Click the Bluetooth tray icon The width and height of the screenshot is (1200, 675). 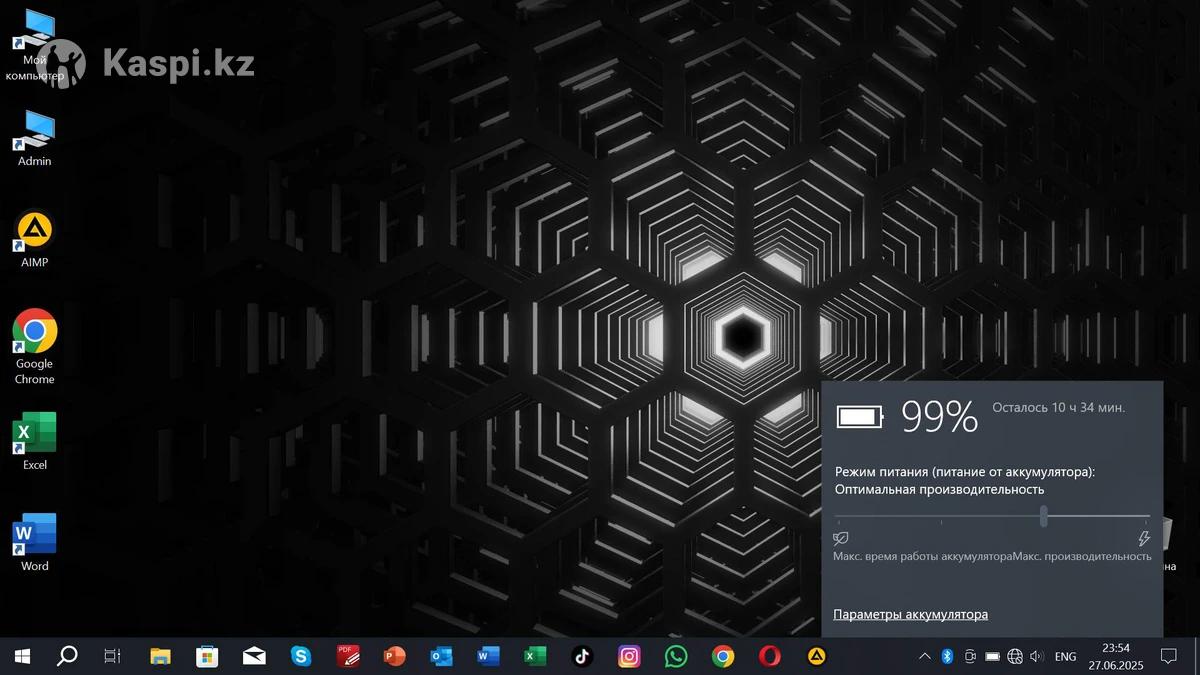(x=947, y=656)
